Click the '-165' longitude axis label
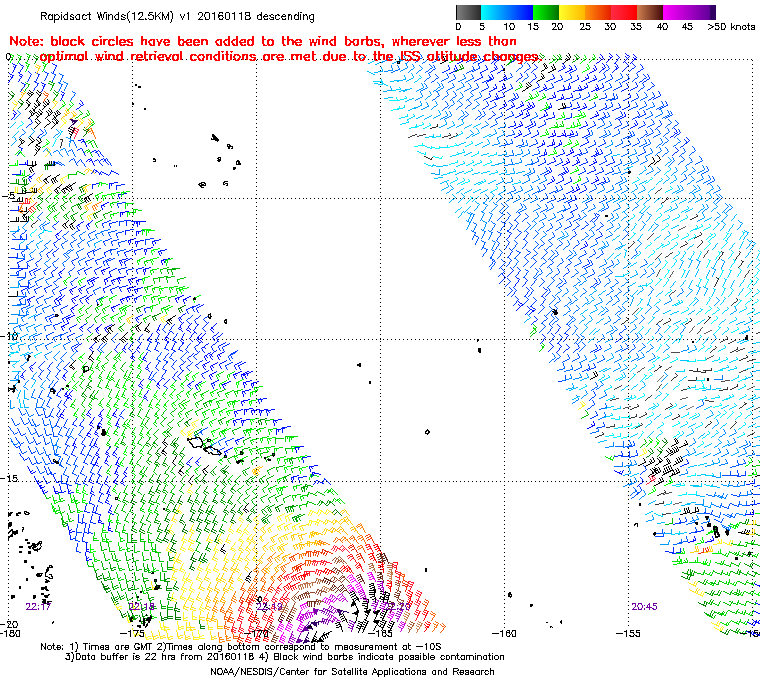Screen dimensions: 760x688 coord(380,634)
